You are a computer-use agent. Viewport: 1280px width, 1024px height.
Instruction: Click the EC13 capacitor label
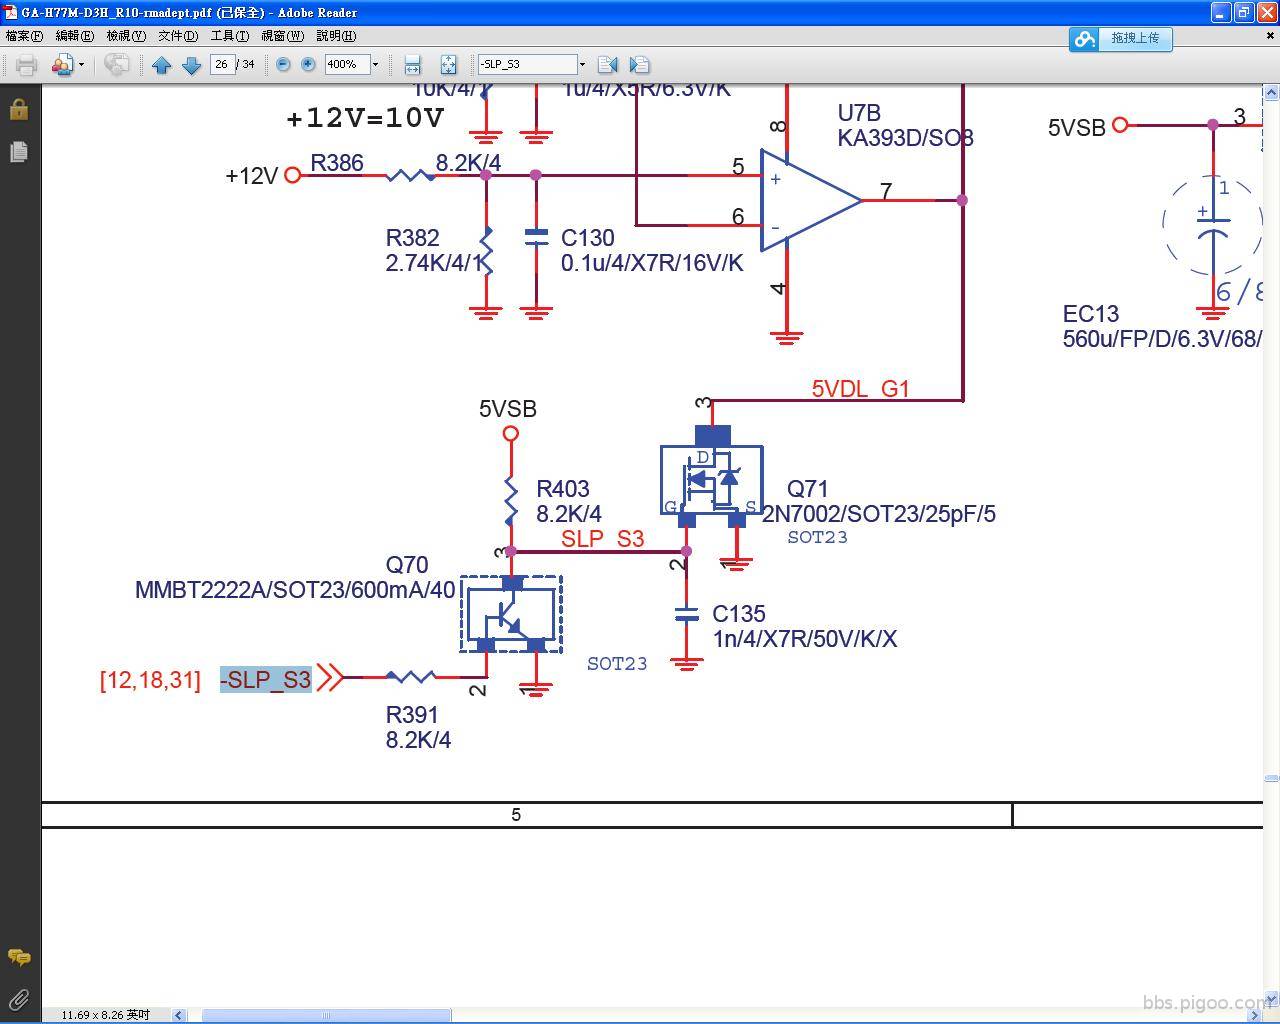point(1091,314)
